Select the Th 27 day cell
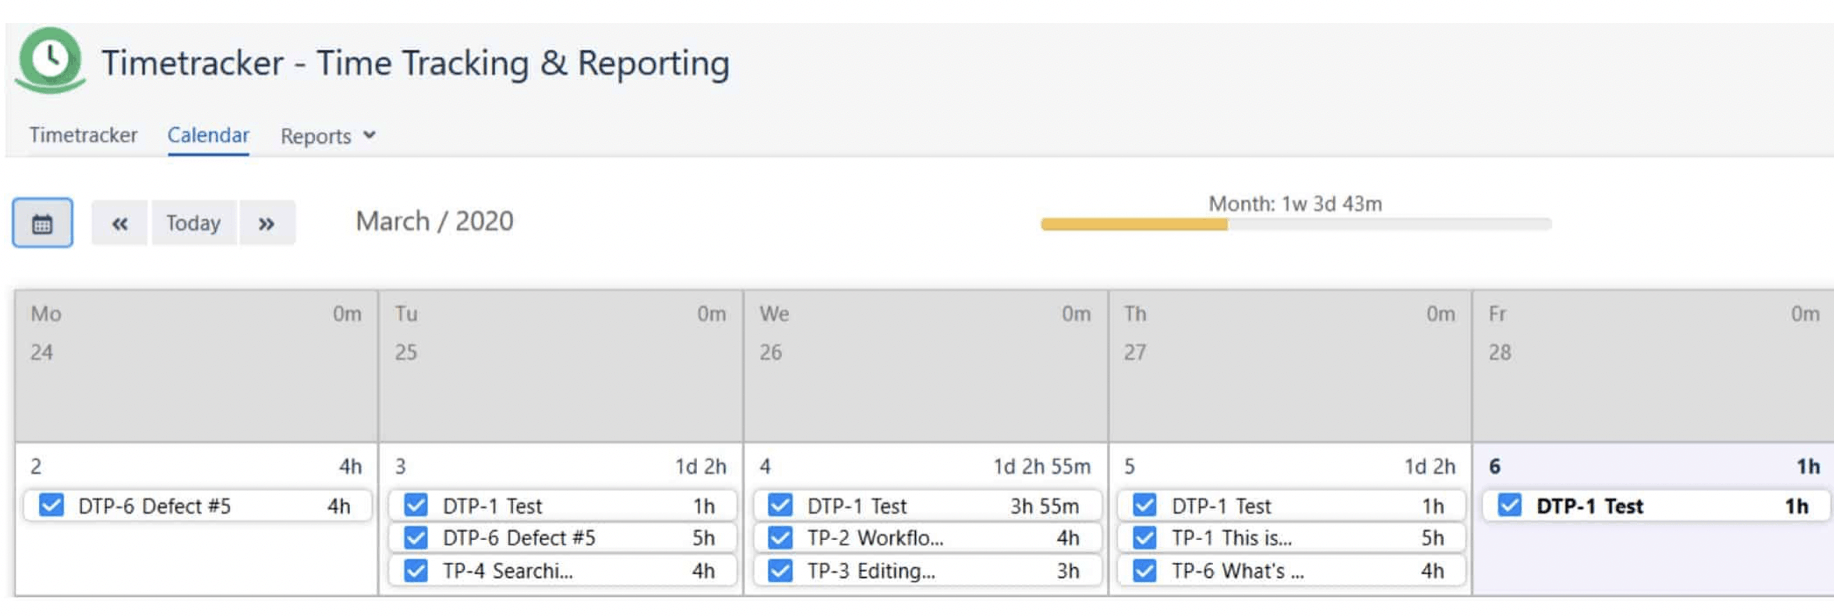Screen dimensions: 1834x616 (x=1290, y=367)
